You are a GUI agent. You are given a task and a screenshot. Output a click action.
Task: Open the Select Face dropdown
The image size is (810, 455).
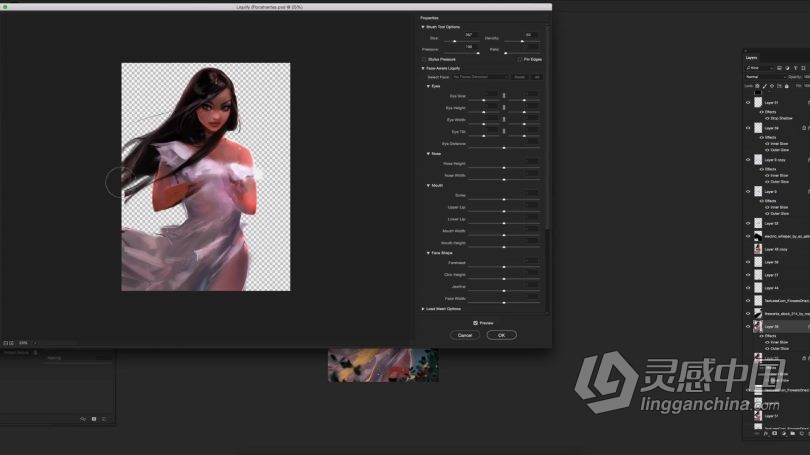point(480,77)
